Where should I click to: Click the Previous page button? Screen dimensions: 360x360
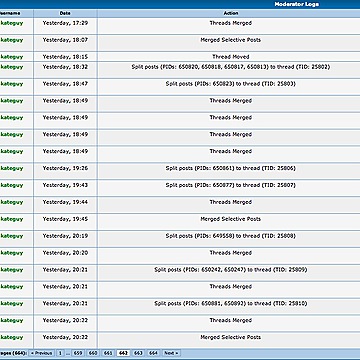[x=42, y=353]
